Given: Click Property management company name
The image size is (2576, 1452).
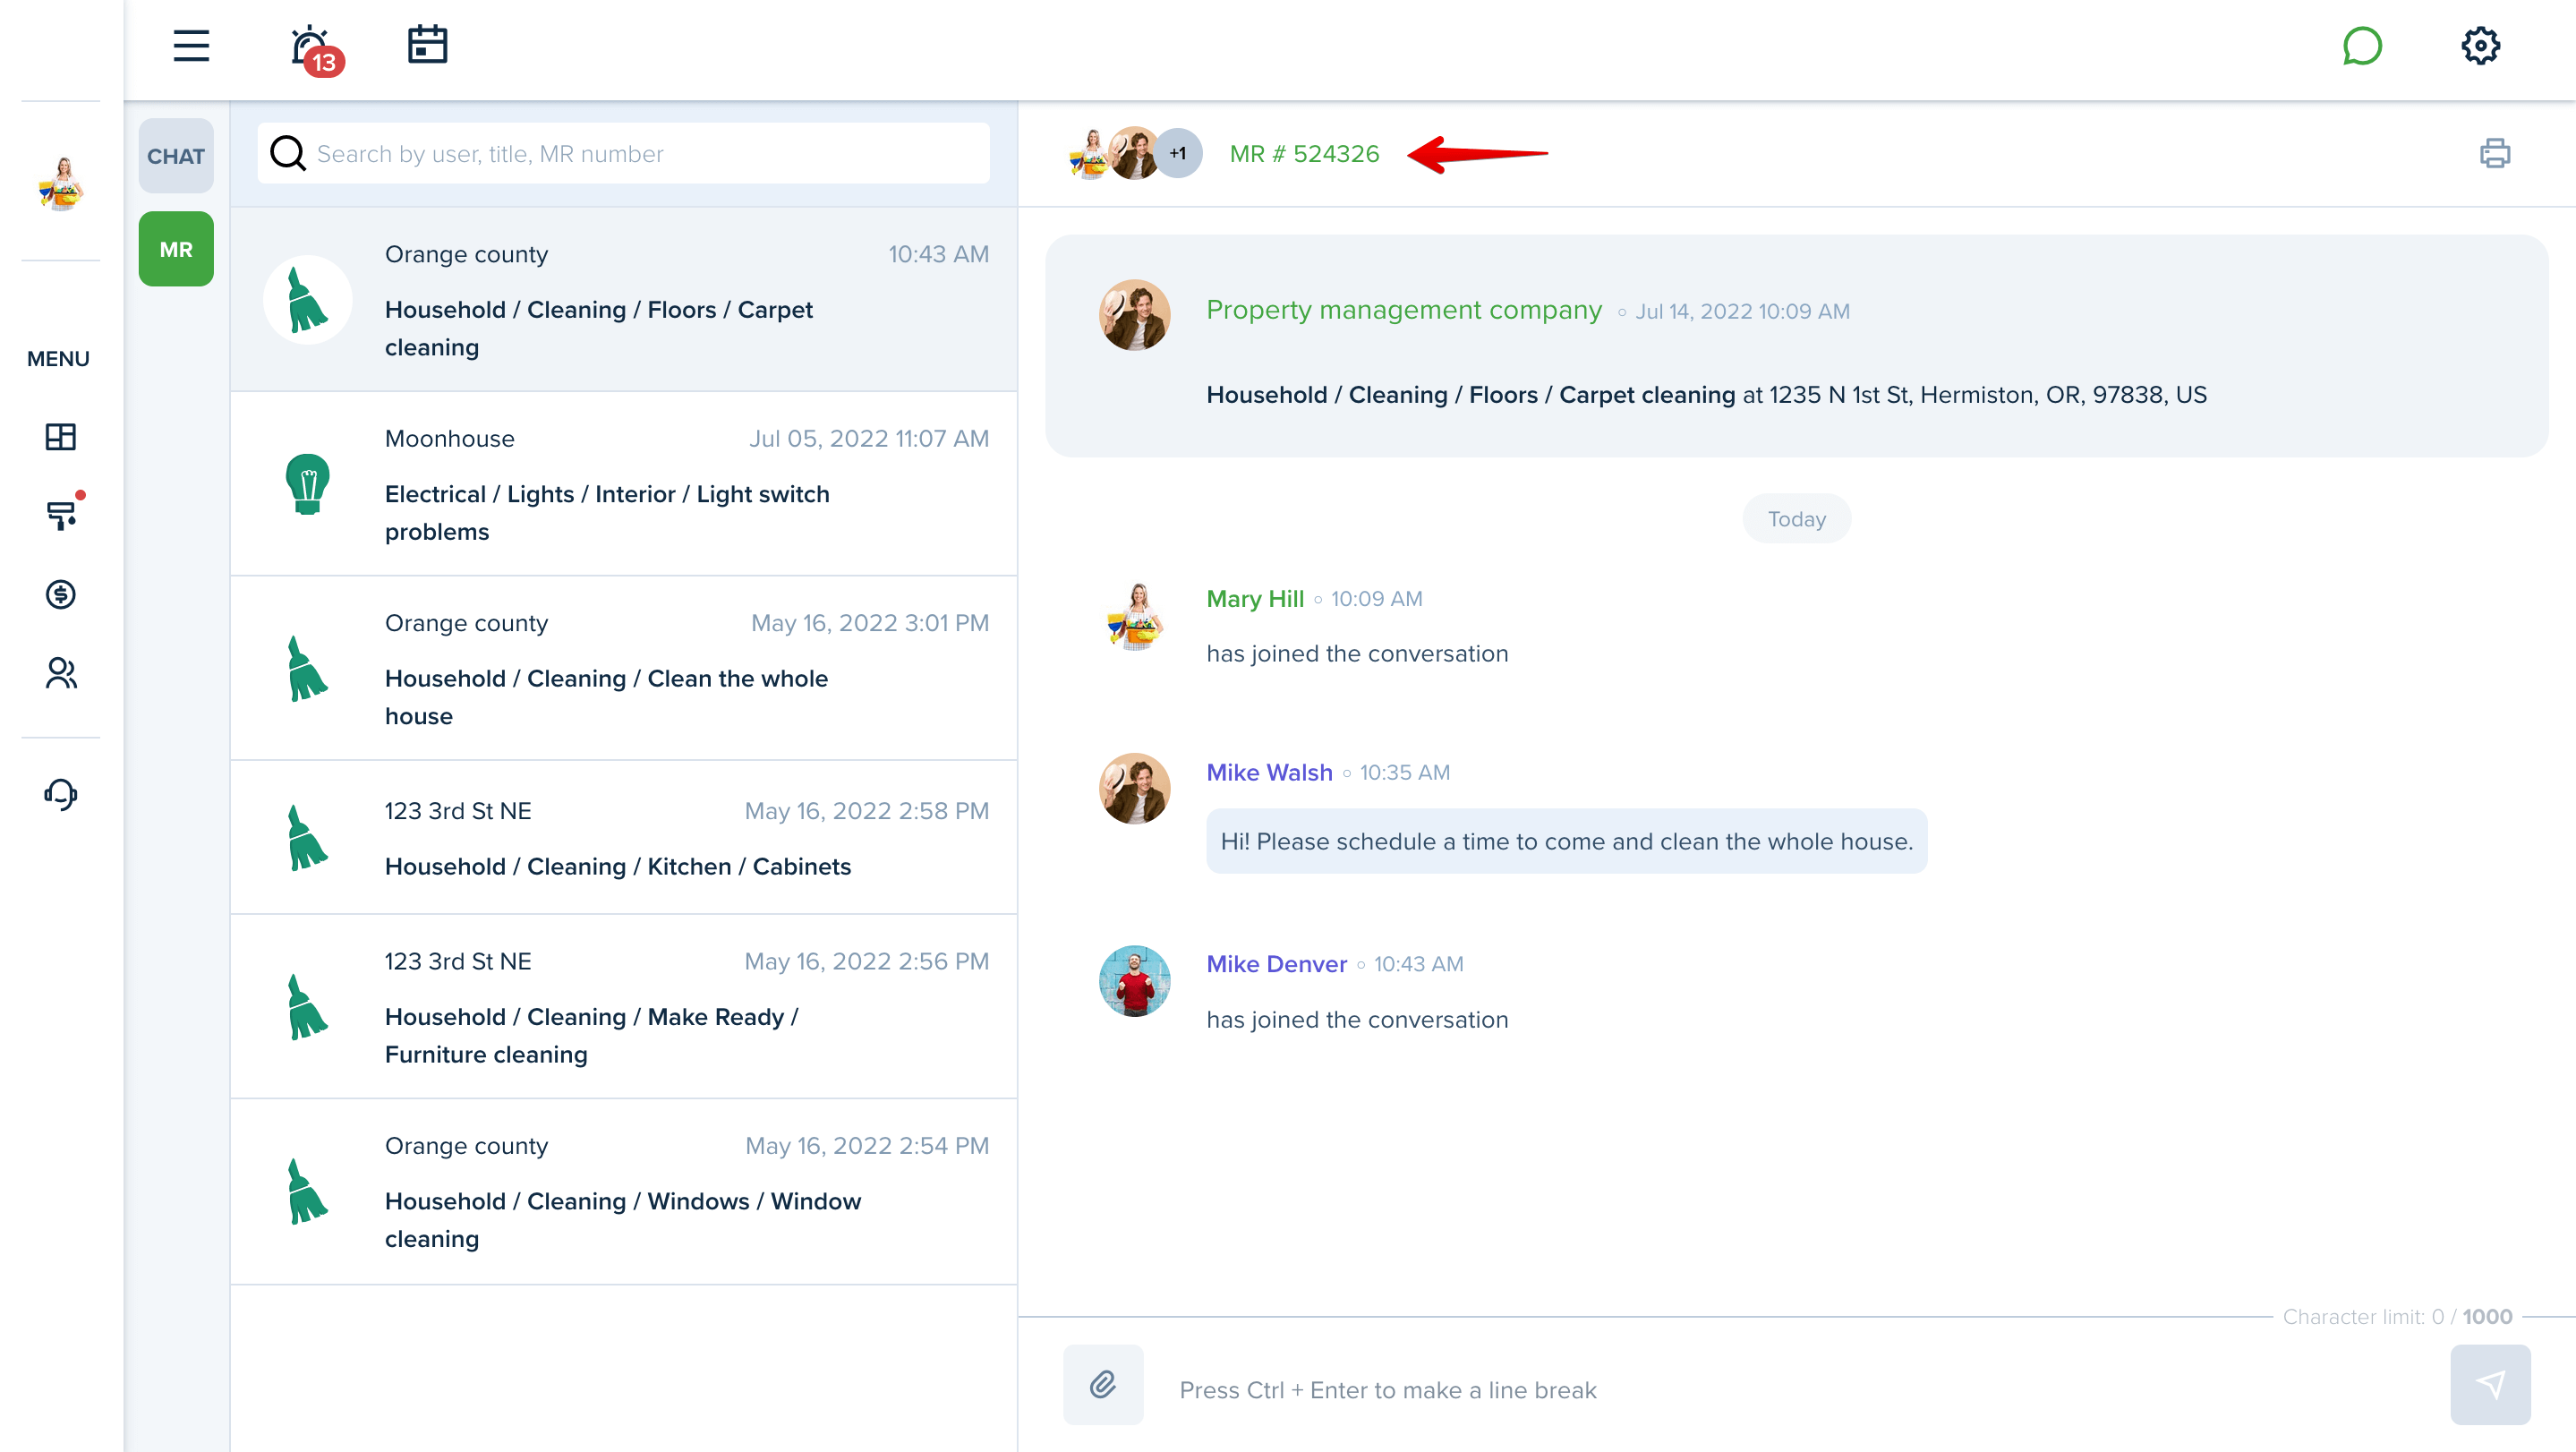Looking at the screenshot, I should pyautogui.click(x=1403, y=310).
